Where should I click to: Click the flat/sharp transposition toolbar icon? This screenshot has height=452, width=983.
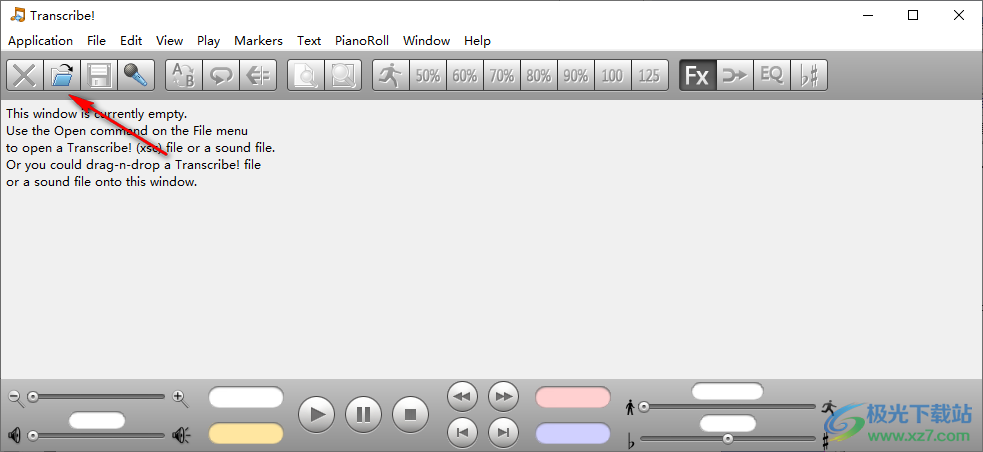[809, 76]
